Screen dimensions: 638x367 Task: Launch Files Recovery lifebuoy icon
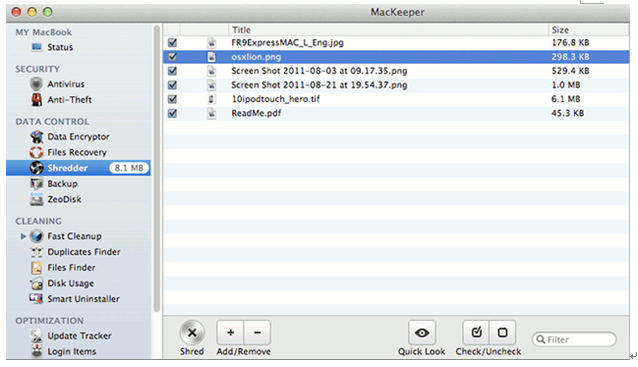coord(36,152)
